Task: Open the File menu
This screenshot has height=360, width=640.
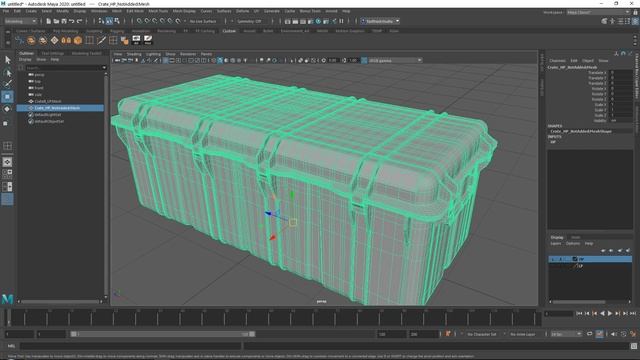Action: [6, 11]
